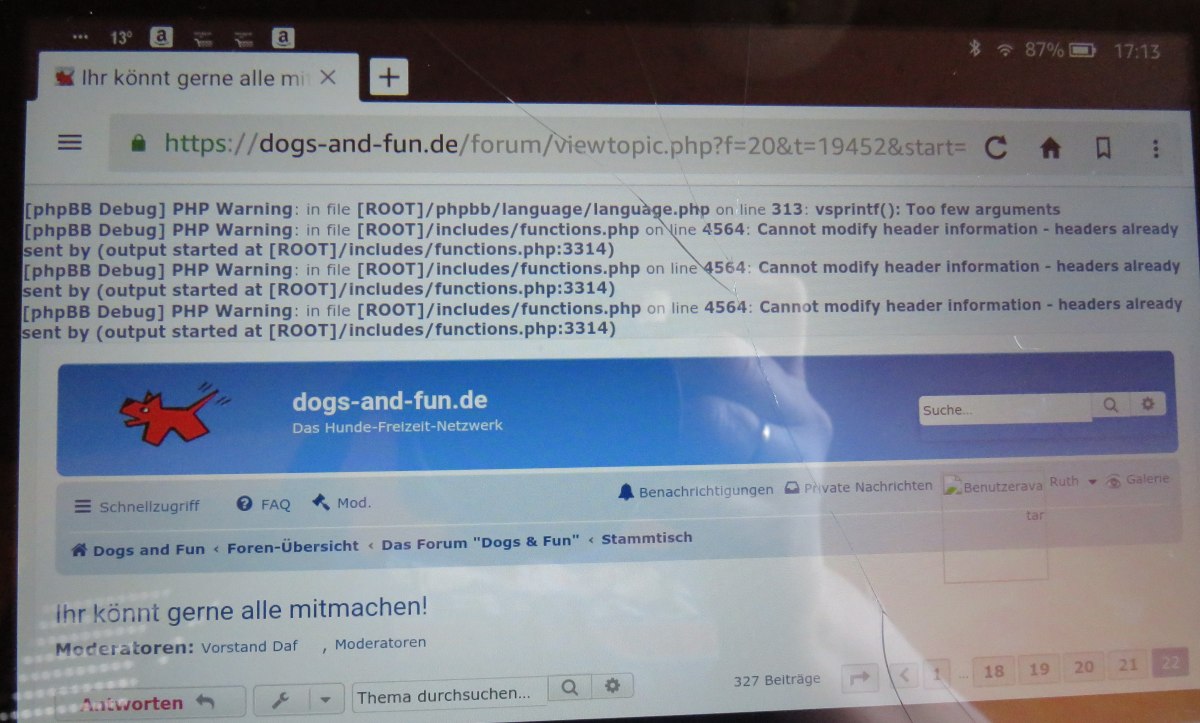Expand the Ruth user account dropdown
This screenshot has width=1200, height=723.
[1072, 482]
